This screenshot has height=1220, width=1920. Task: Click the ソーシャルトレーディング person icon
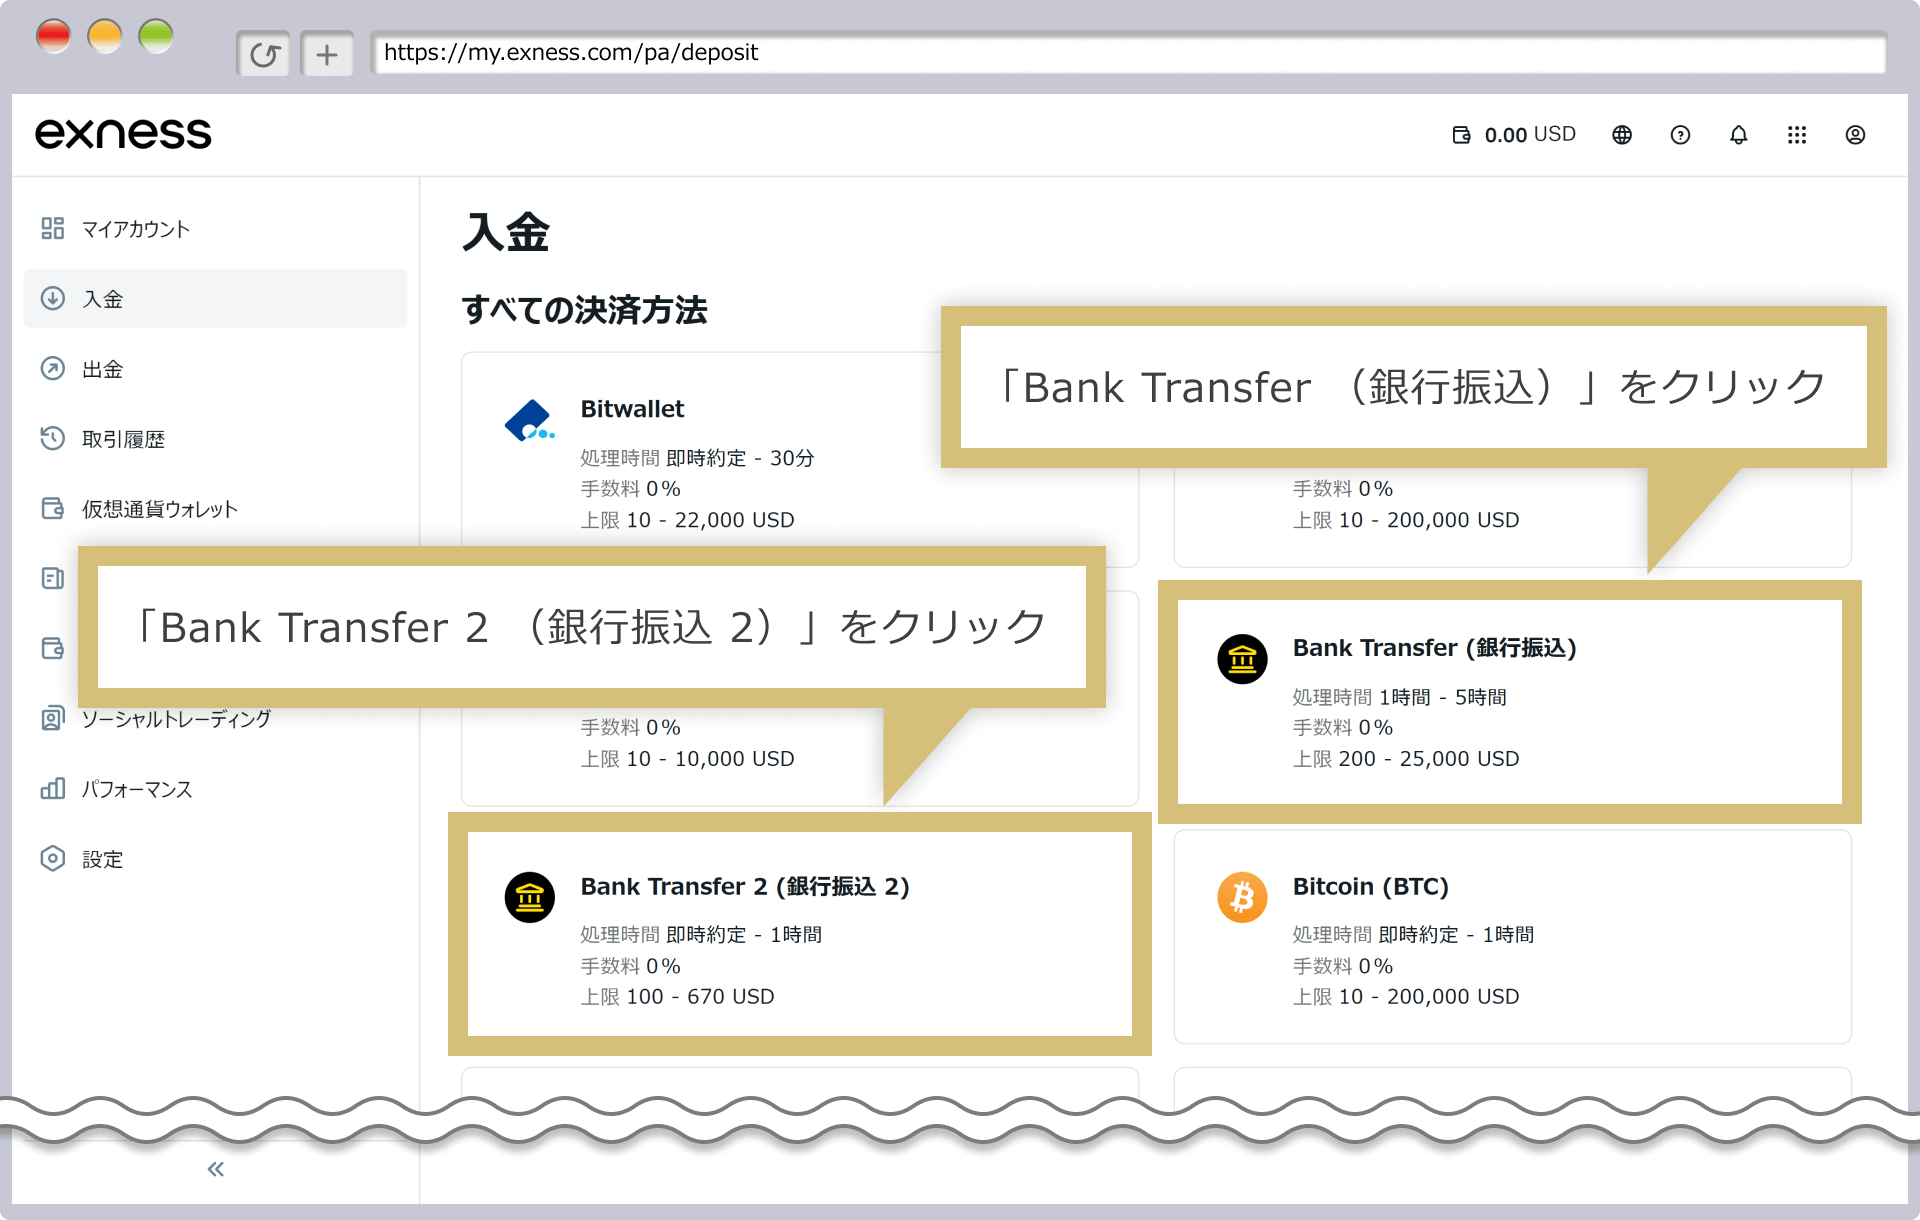coord(53,719)
